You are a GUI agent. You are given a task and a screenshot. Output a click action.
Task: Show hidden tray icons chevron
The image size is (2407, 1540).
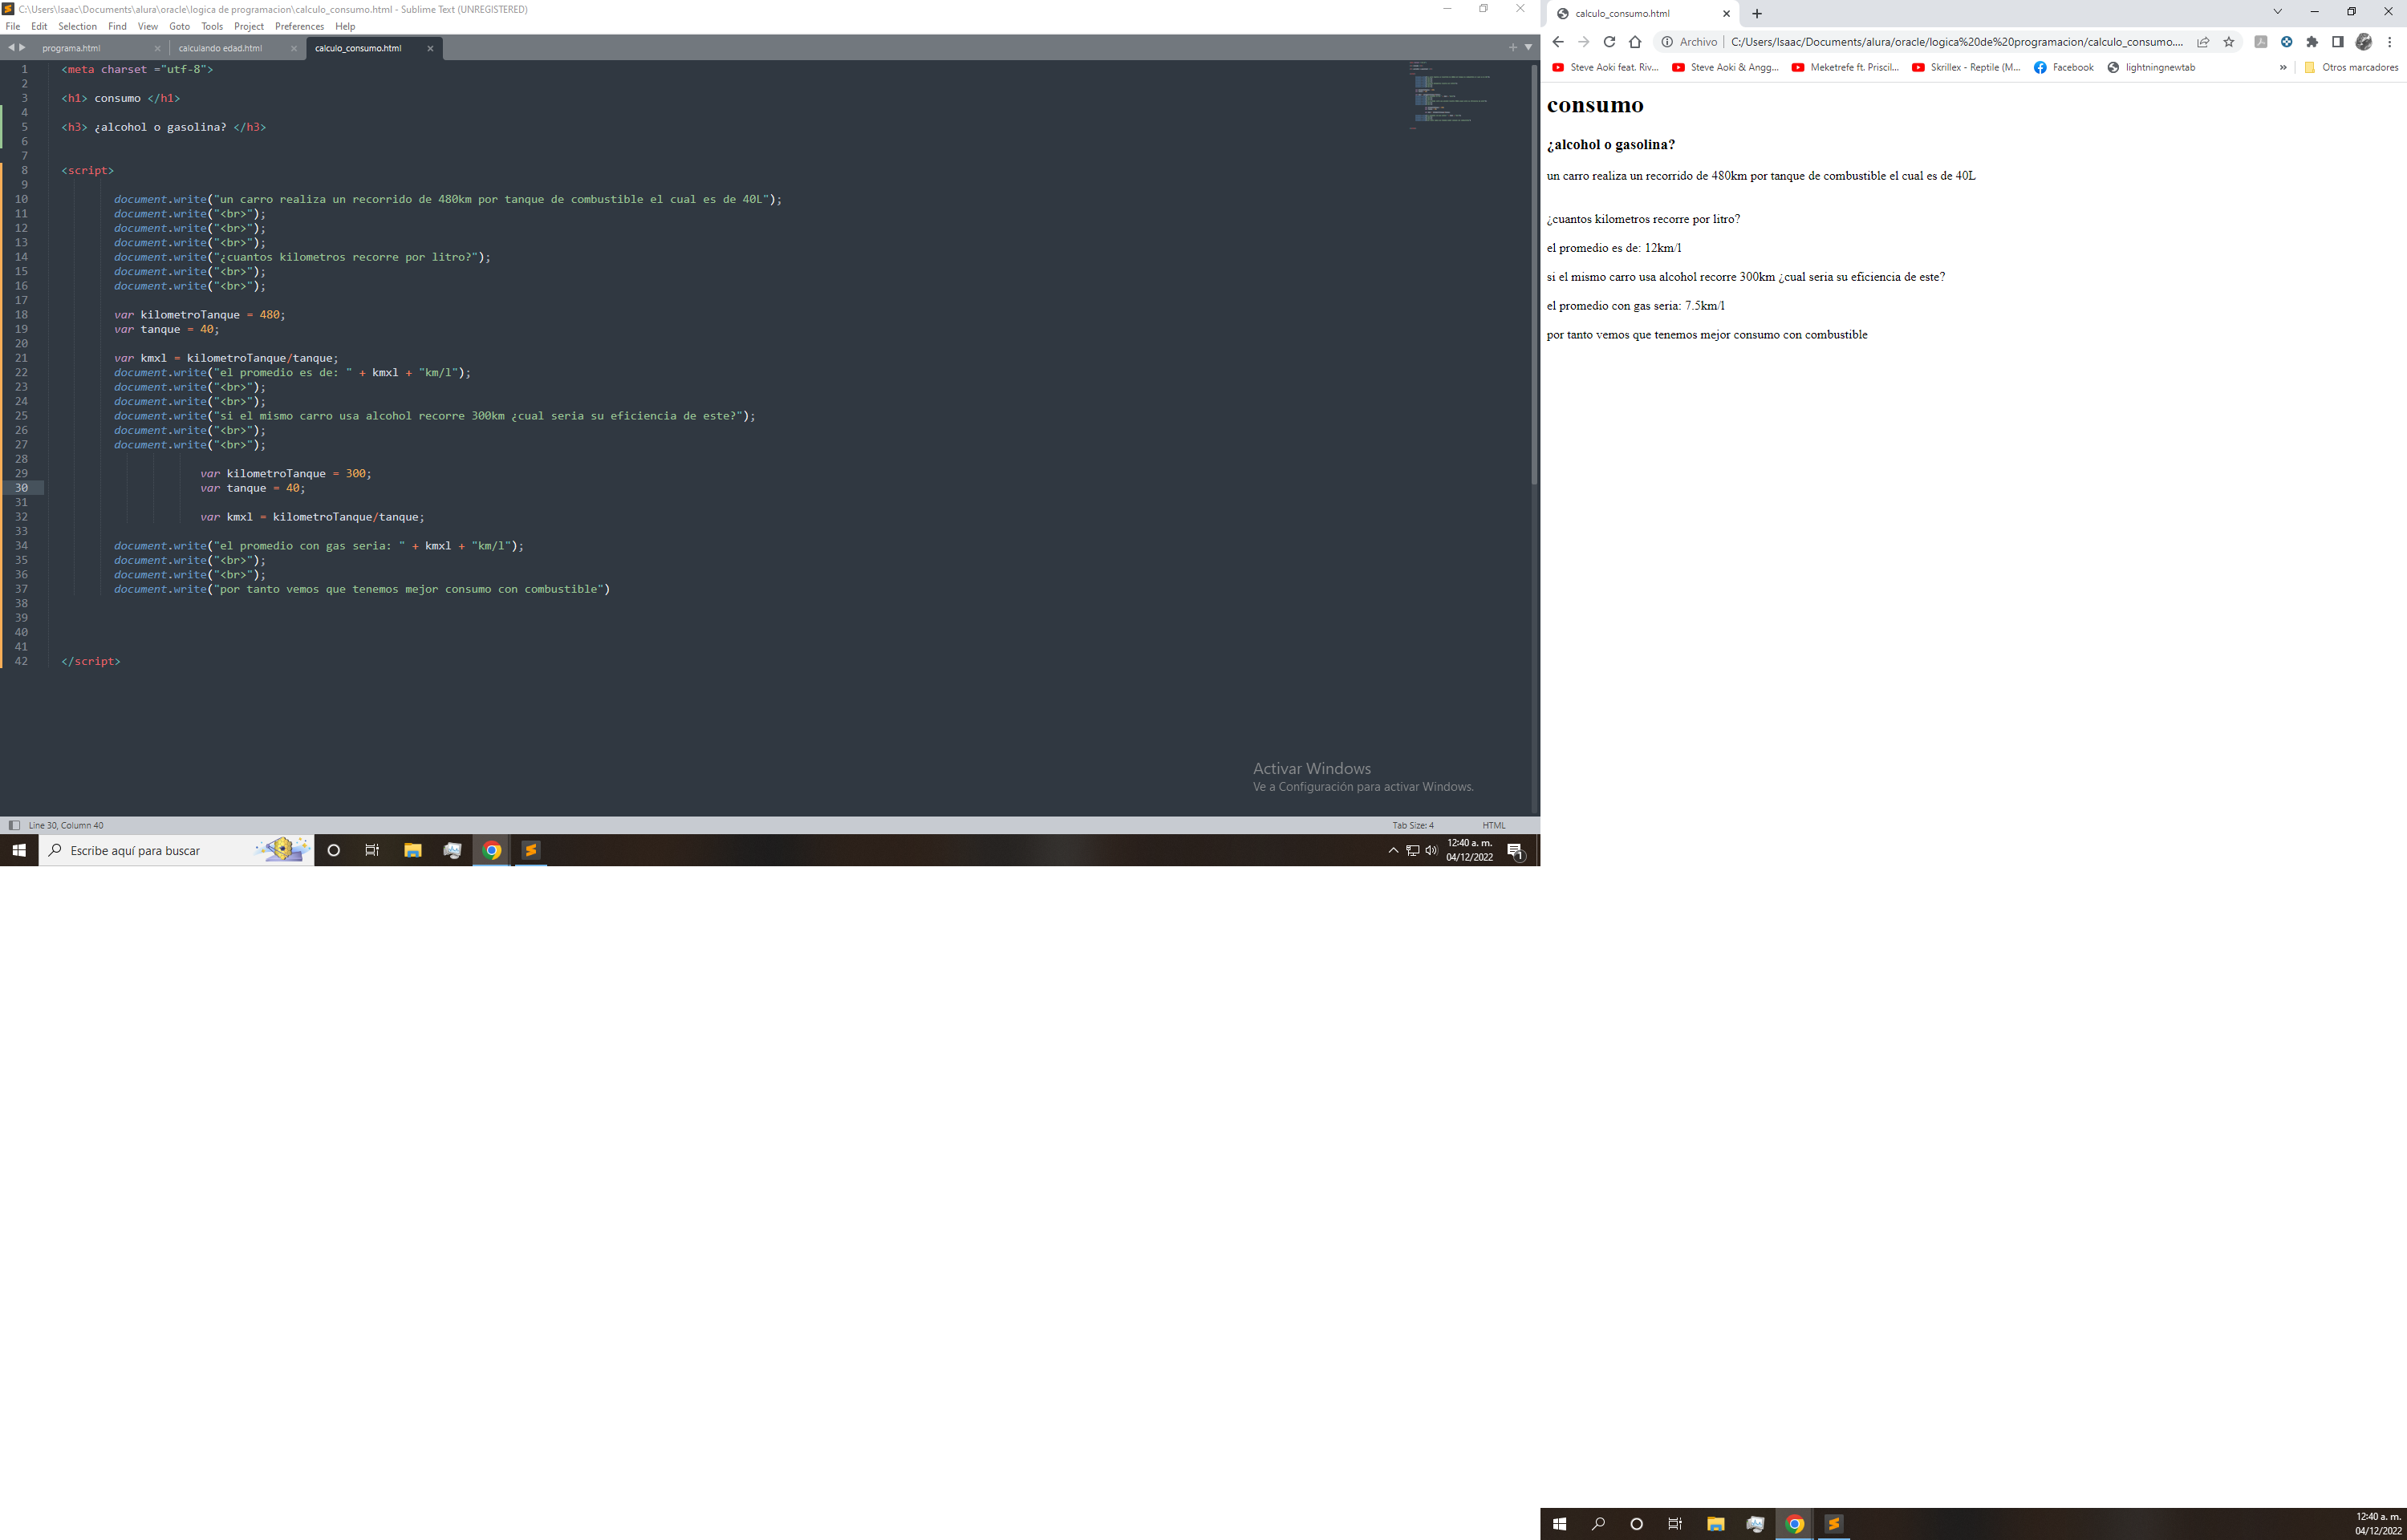click(1393, 850)
